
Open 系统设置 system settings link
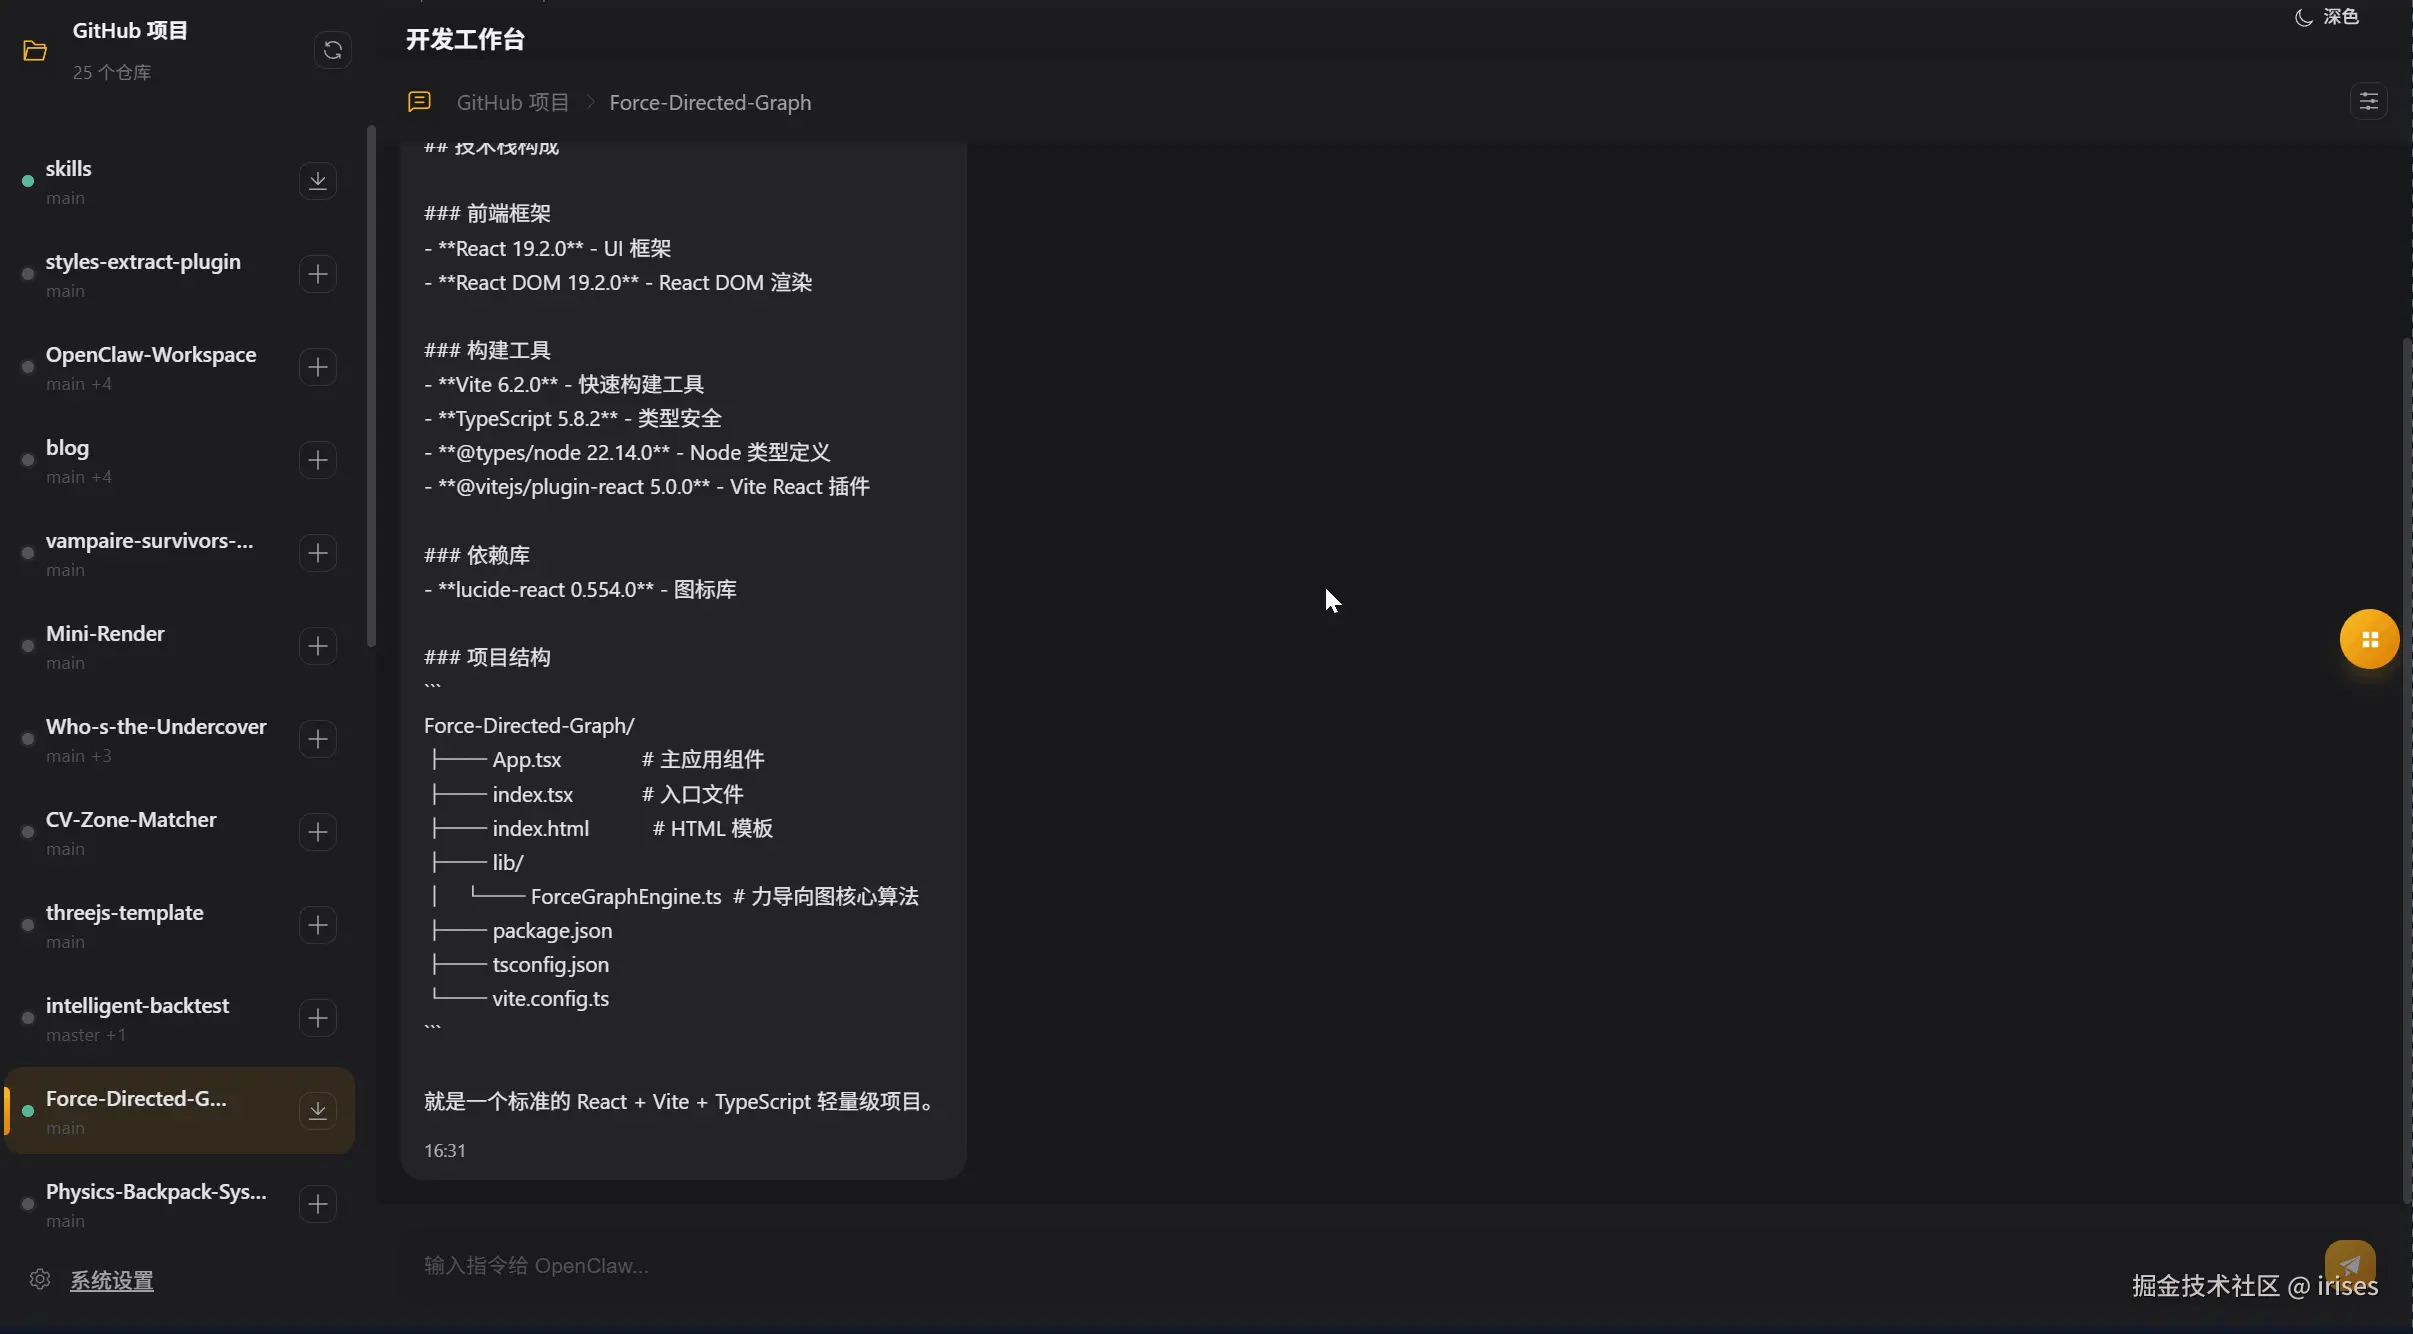[111, 1281]
